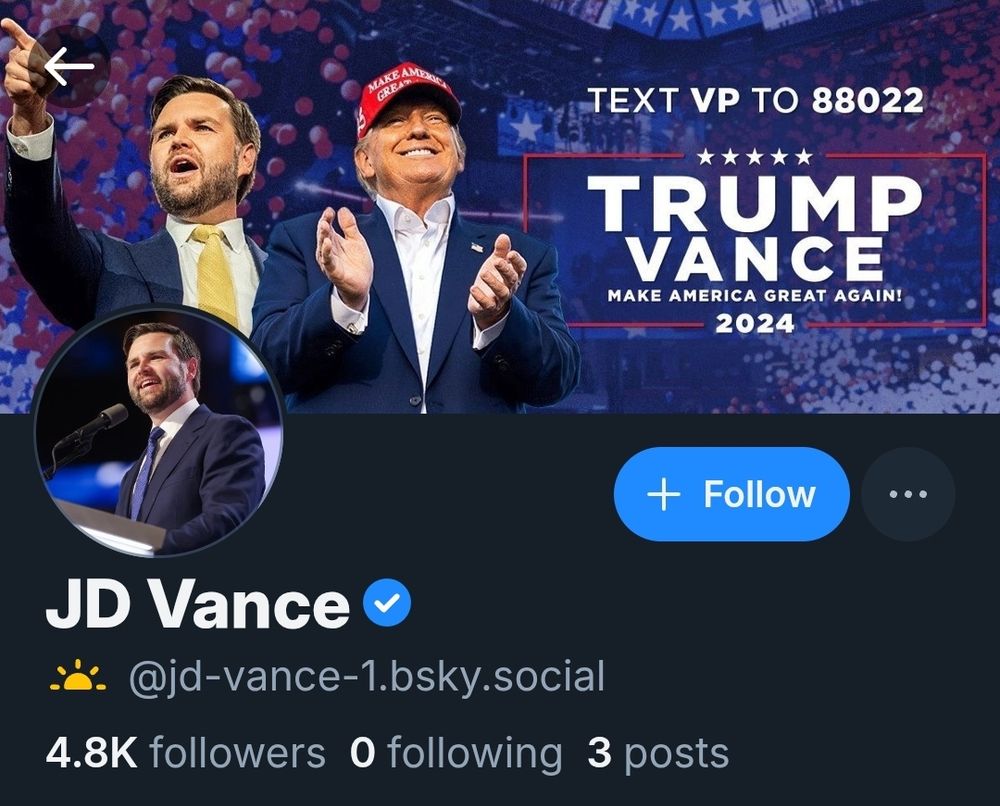View the 4.8K followers list
Screen dimensions: 1000x806
click(x=185, y=753)
